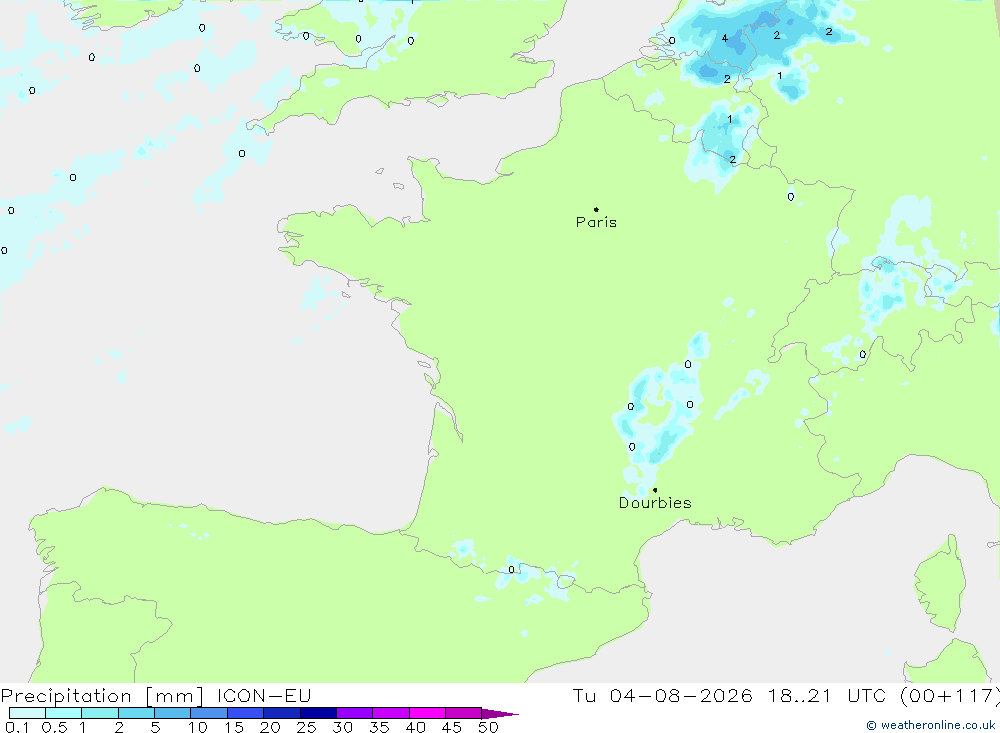This screenshot has height=733, width=1000.
Task: Click the legend swatch between 0.1 and 0.5
Action: tap(27, 713)
